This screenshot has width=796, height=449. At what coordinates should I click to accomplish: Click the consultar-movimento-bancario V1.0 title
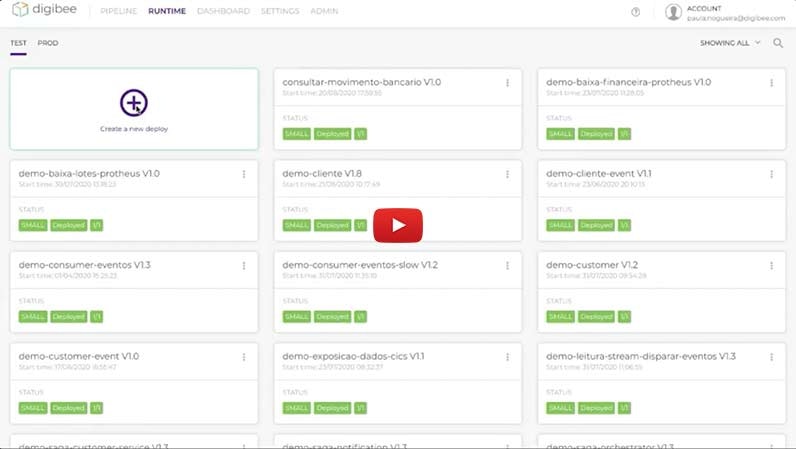click(x=361, y=82)
